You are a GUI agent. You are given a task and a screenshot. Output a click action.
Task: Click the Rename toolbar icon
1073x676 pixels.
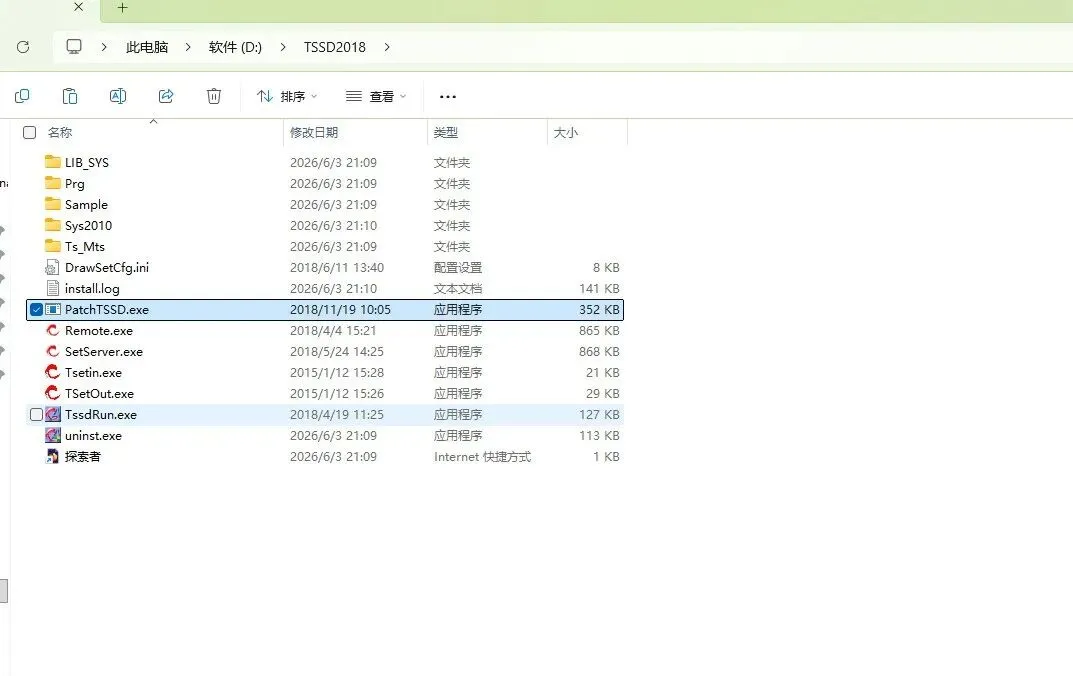coord(118,96)
